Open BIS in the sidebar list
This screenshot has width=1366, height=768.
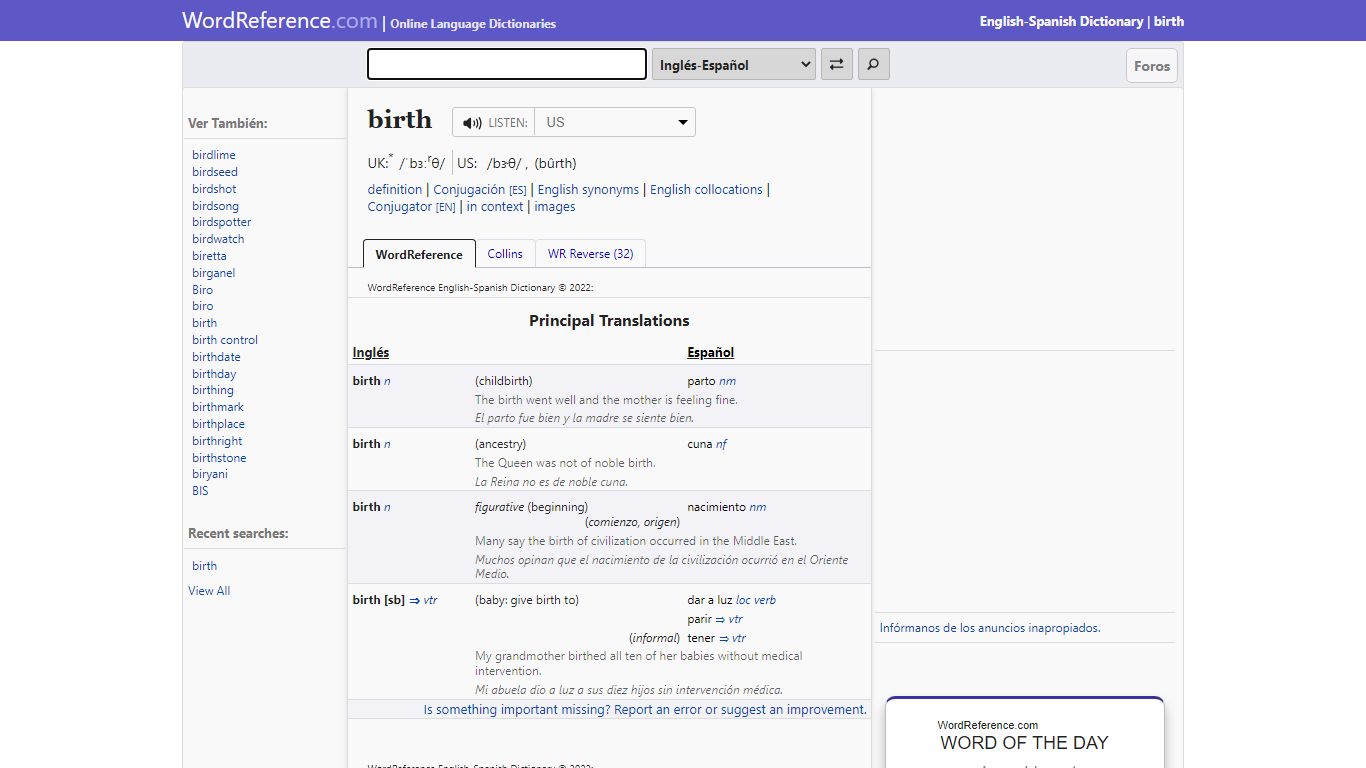tap(200, 491)
